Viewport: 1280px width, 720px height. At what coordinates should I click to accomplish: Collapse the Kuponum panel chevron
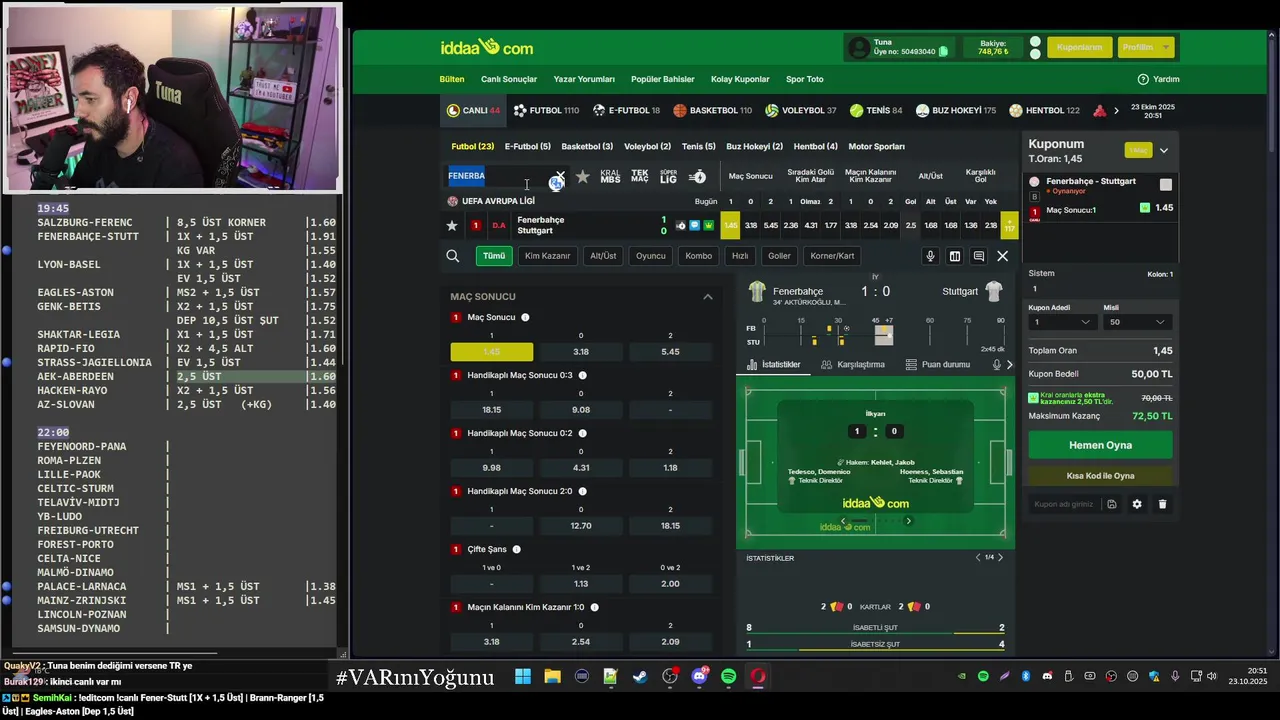(x=1164, y=150)
